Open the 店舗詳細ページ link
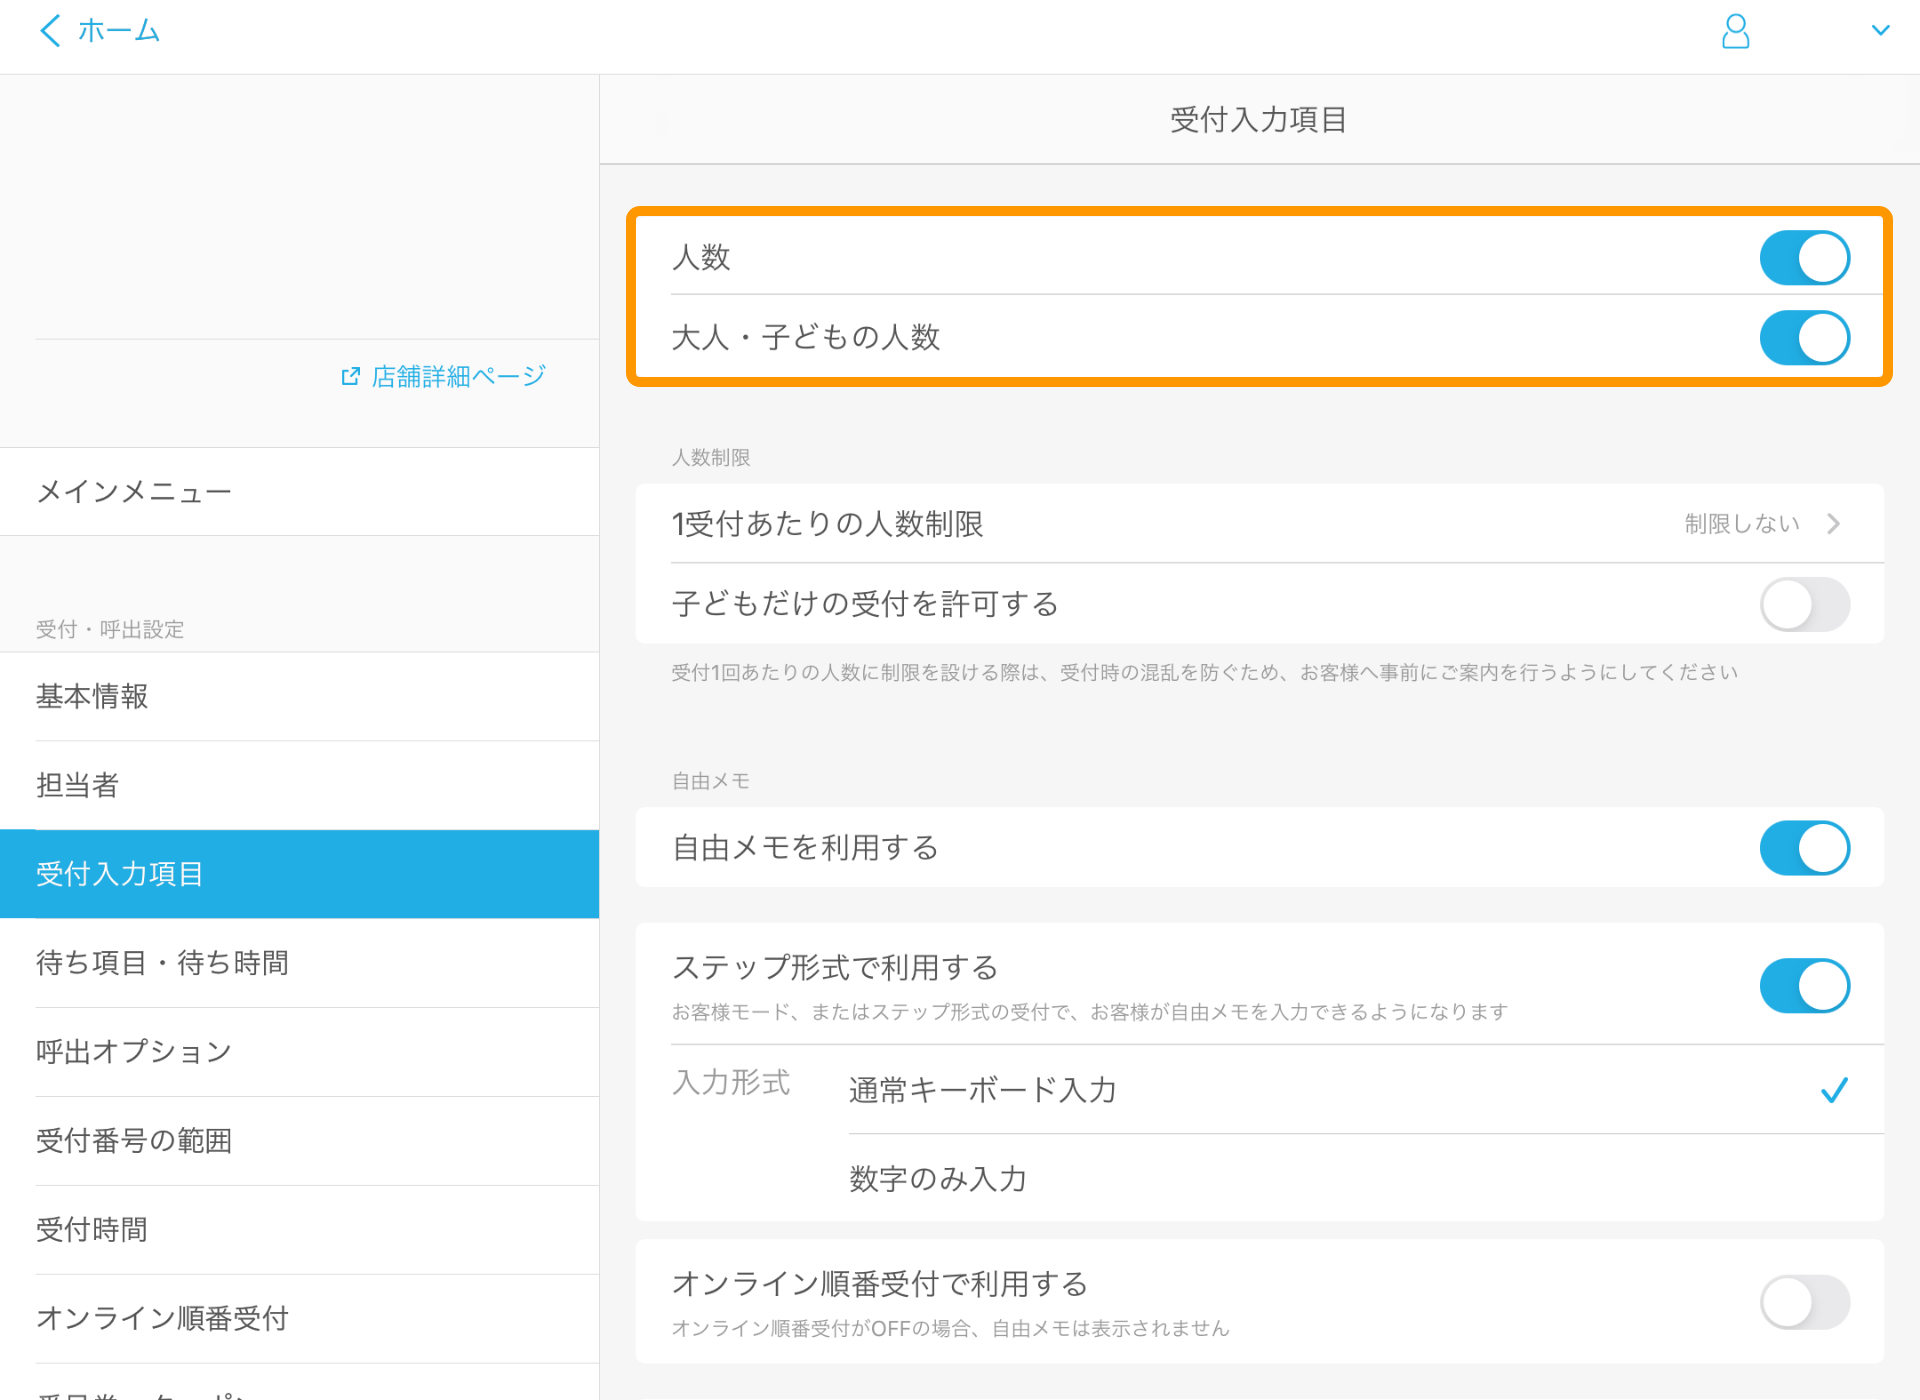1920x1400 pixels. click(458, 376)
